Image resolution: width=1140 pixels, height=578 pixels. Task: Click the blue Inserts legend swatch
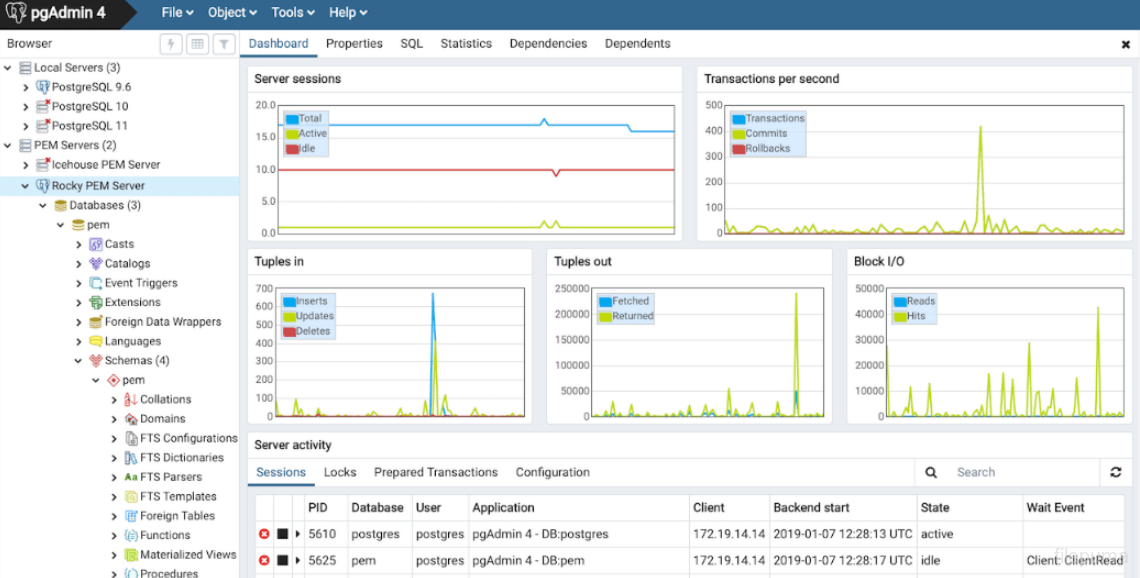click(x=290, y=301)
